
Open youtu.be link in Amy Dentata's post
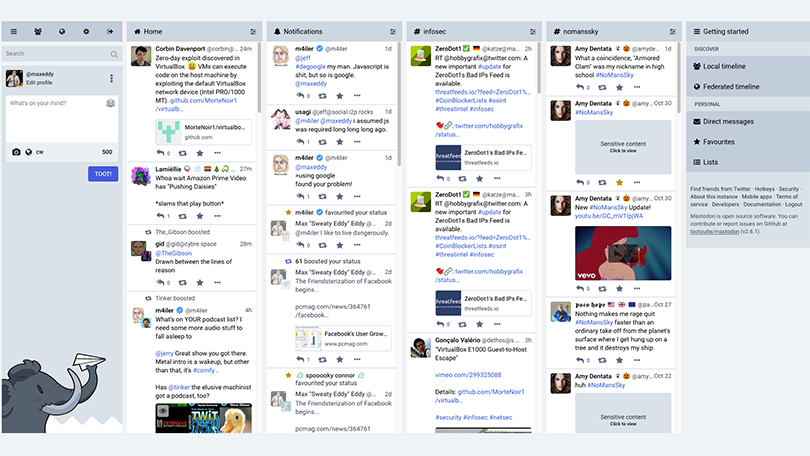[x=609, y=216]
